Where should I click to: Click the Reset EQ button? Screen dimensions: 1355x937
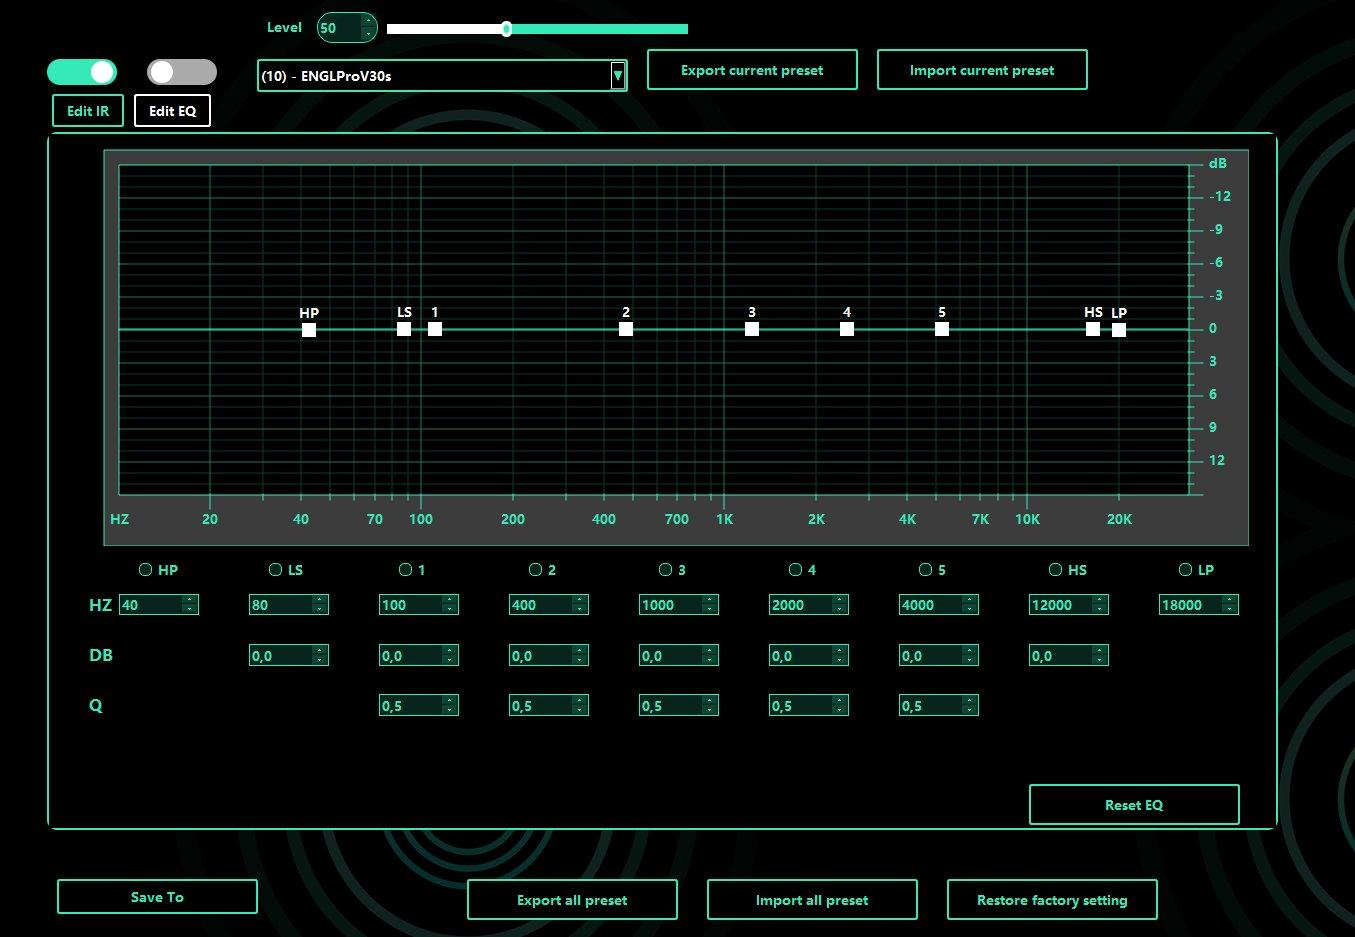1134,805
